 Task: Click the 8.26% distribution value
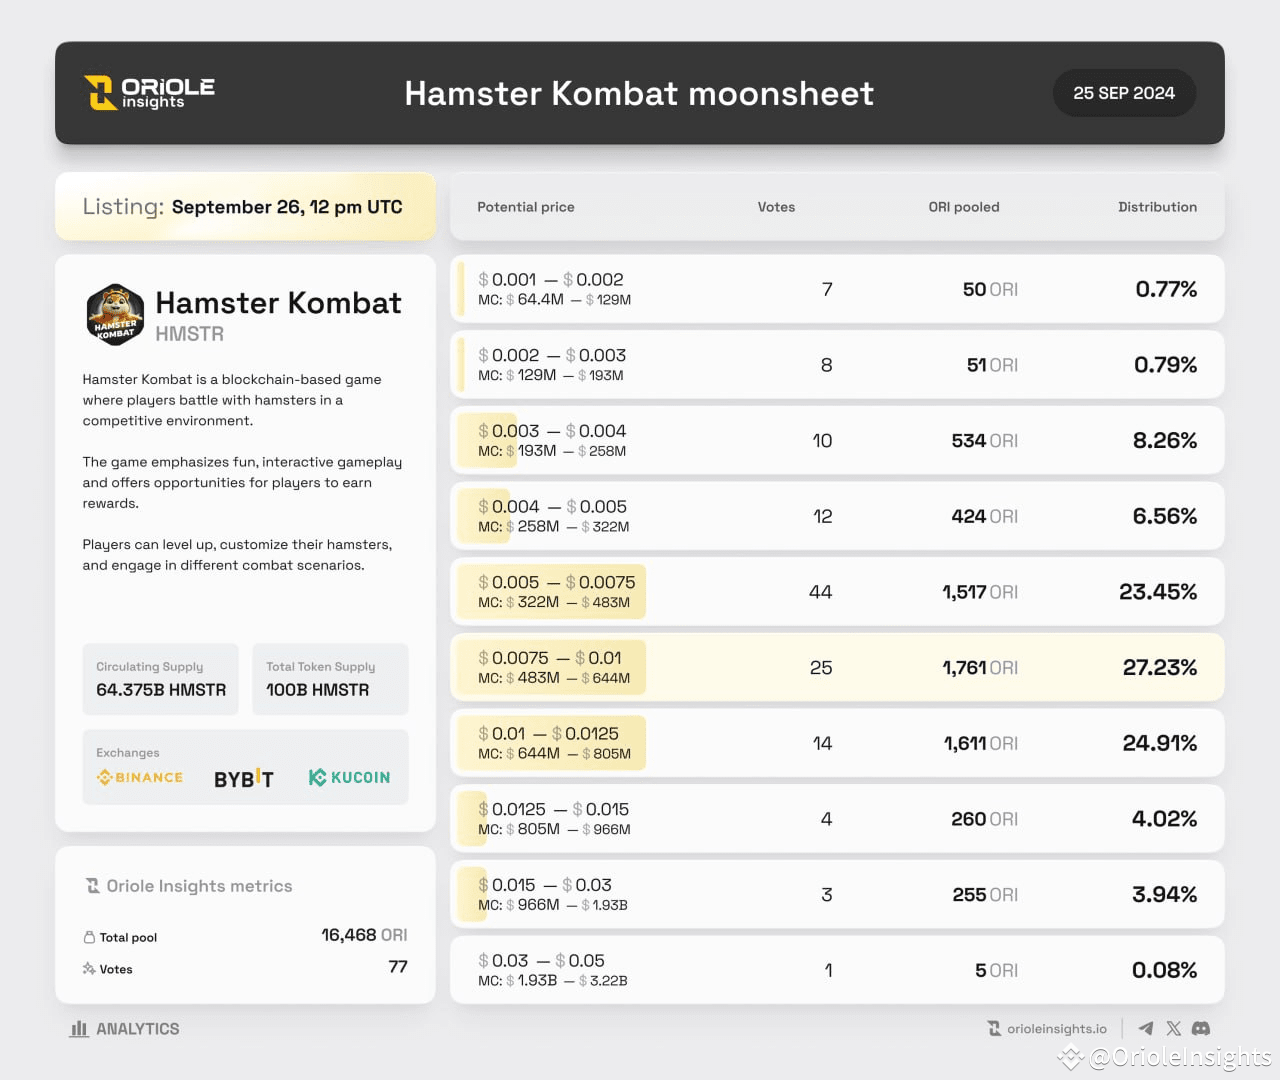1165,440
